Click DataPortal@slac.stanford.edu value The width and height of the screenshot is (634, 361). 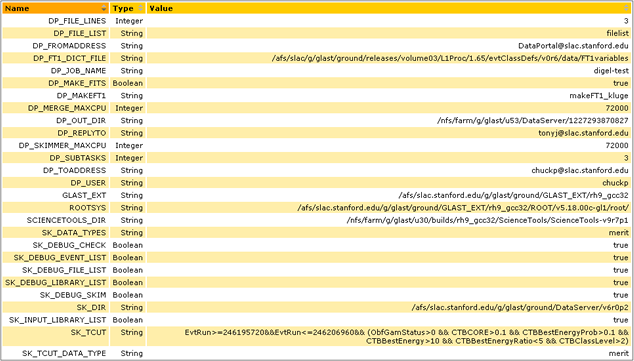[x=573, y=46]
